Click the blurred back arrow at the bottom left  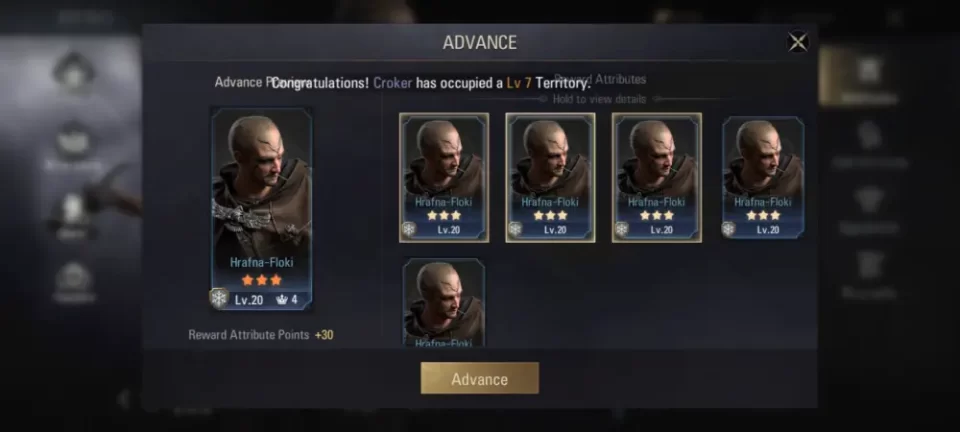pos(124,400)
